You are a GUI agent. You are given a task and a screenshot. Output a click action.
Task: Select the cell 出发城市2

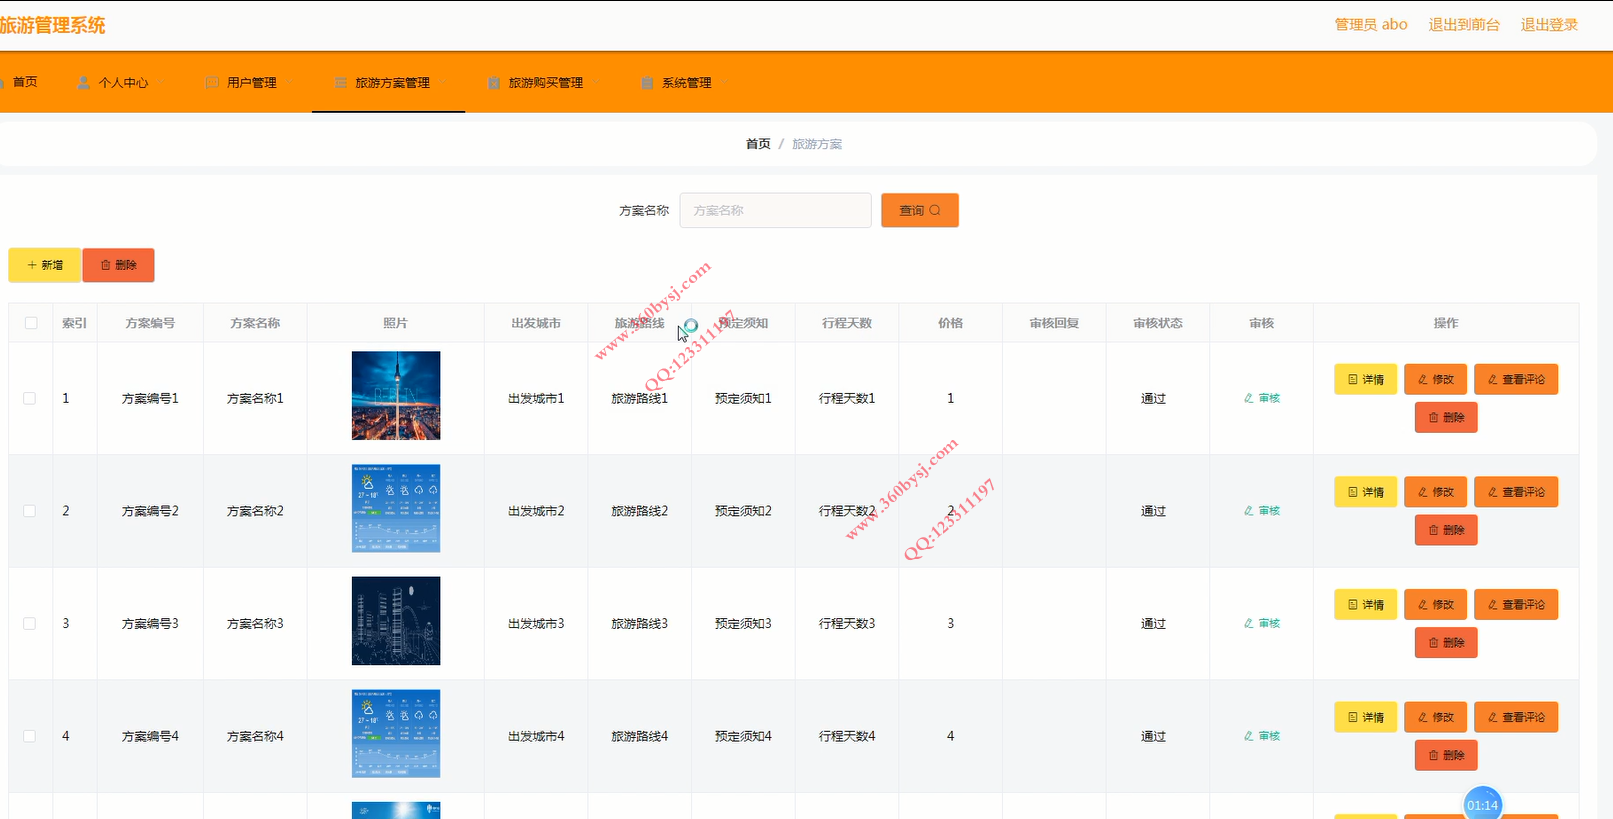536,511
